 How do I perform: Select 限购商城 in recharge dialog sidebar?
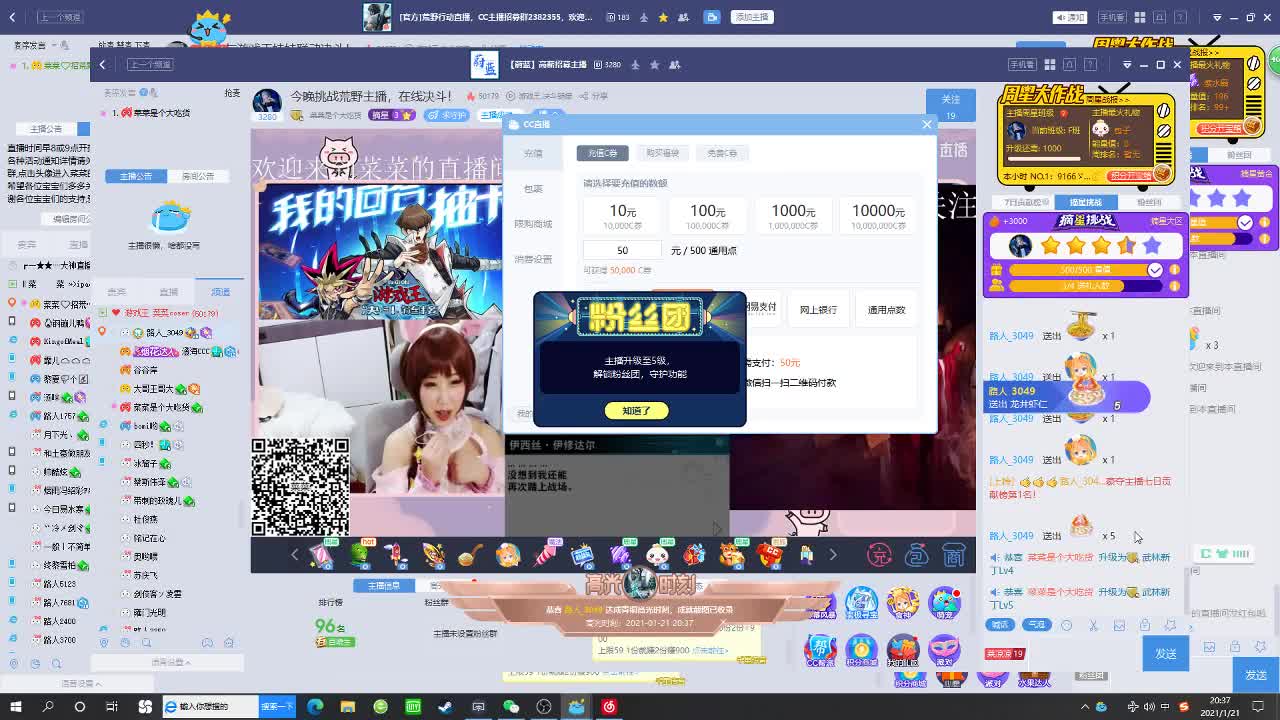click(x=533, y=224)
